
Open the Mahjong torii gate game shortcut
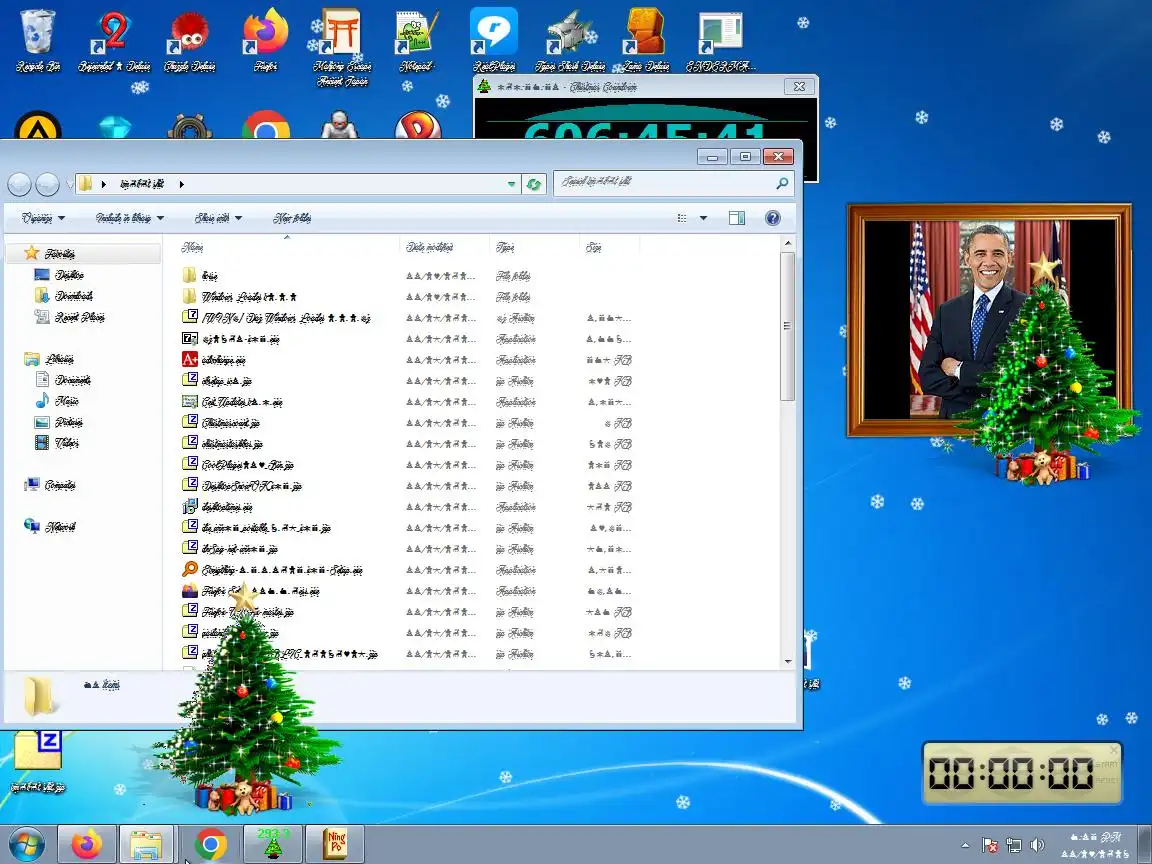coord(342,48)
